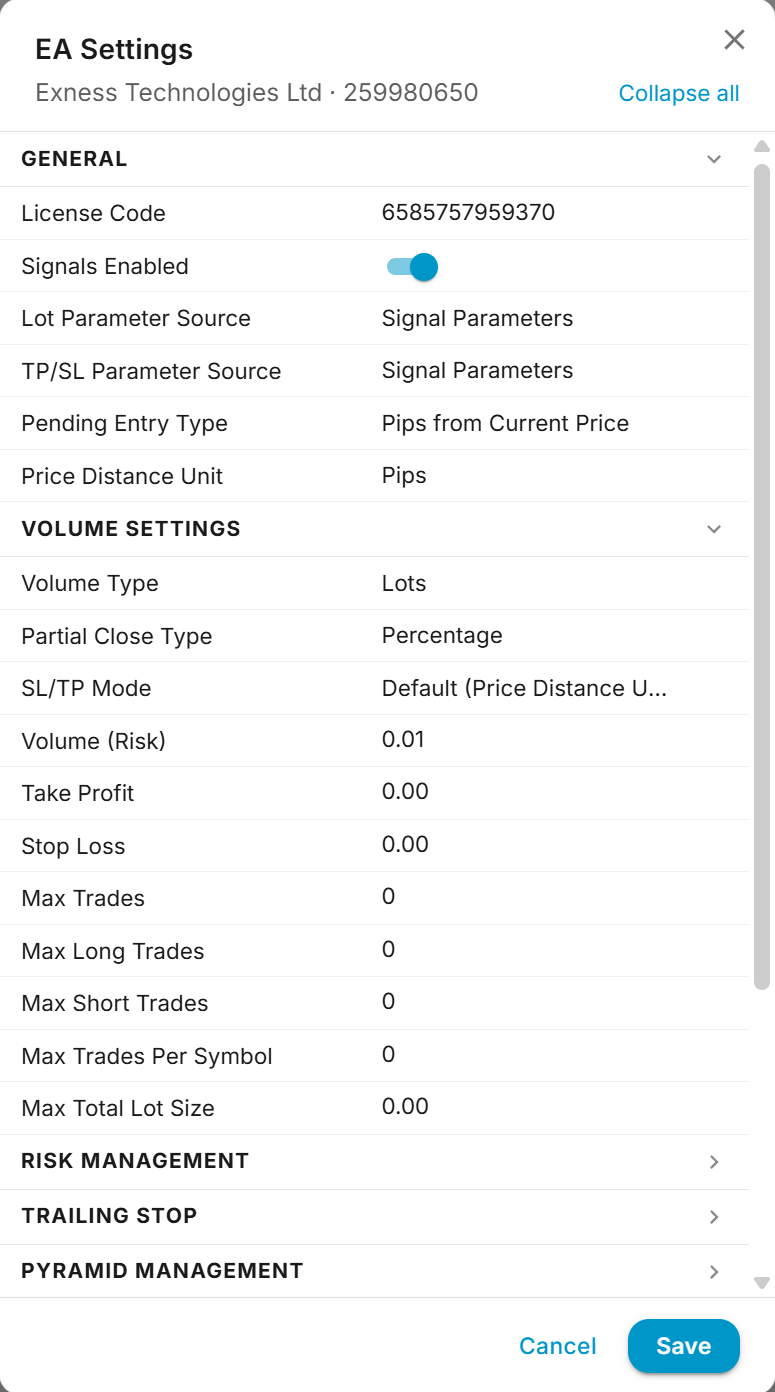Viewport: 775px width, 1392px height.
Task: Change the Pending Entry Type option
Action: (505, 423)
